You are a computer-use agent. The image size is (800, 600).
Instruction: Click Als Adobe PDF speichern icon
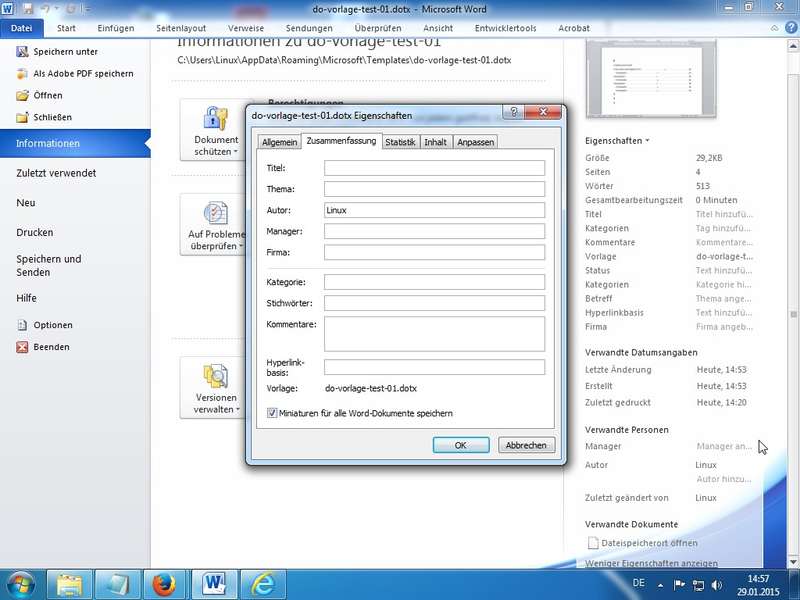coord(22,73)
